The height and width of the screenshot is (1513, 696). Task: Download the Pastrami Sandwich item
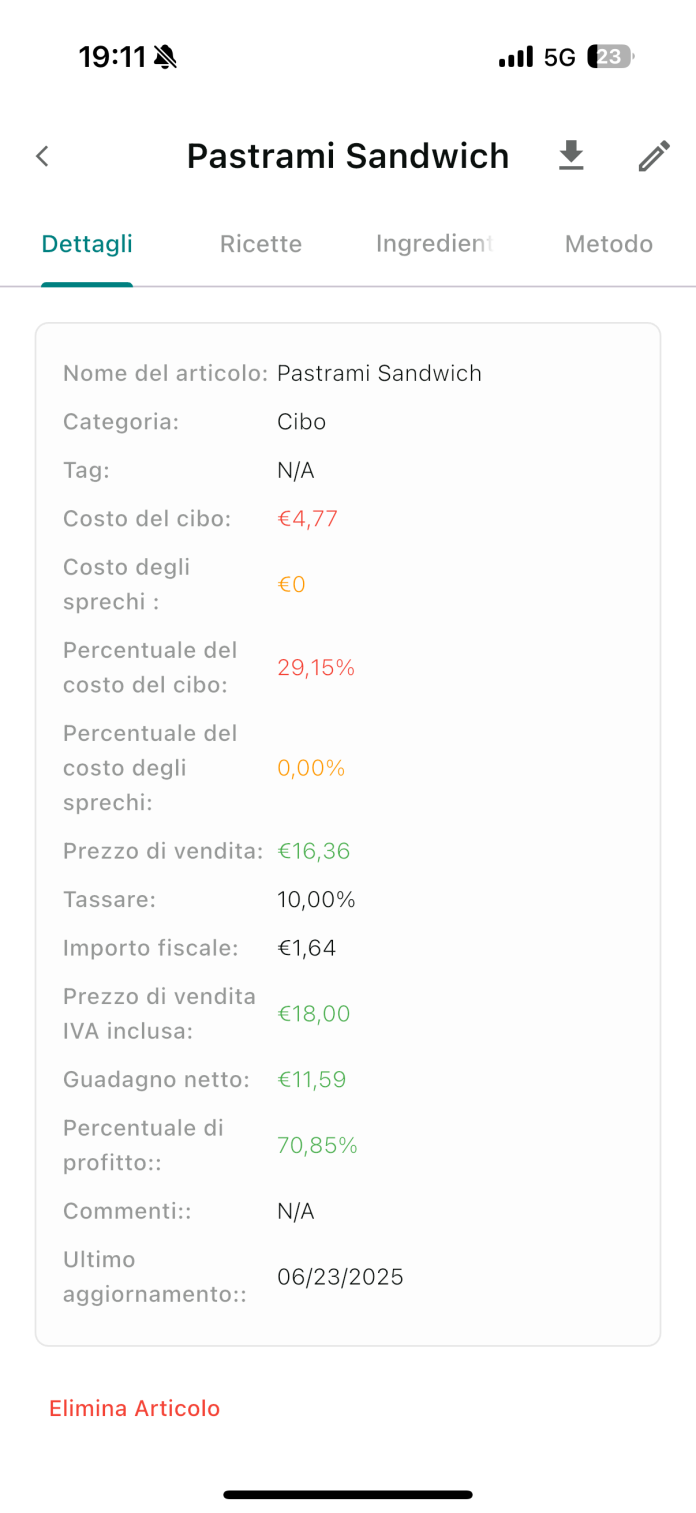571,156
